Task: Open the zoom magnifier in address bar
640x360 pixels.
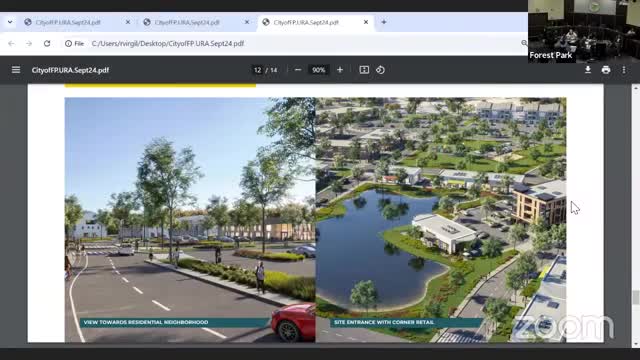Action: [x=524, y=43]
